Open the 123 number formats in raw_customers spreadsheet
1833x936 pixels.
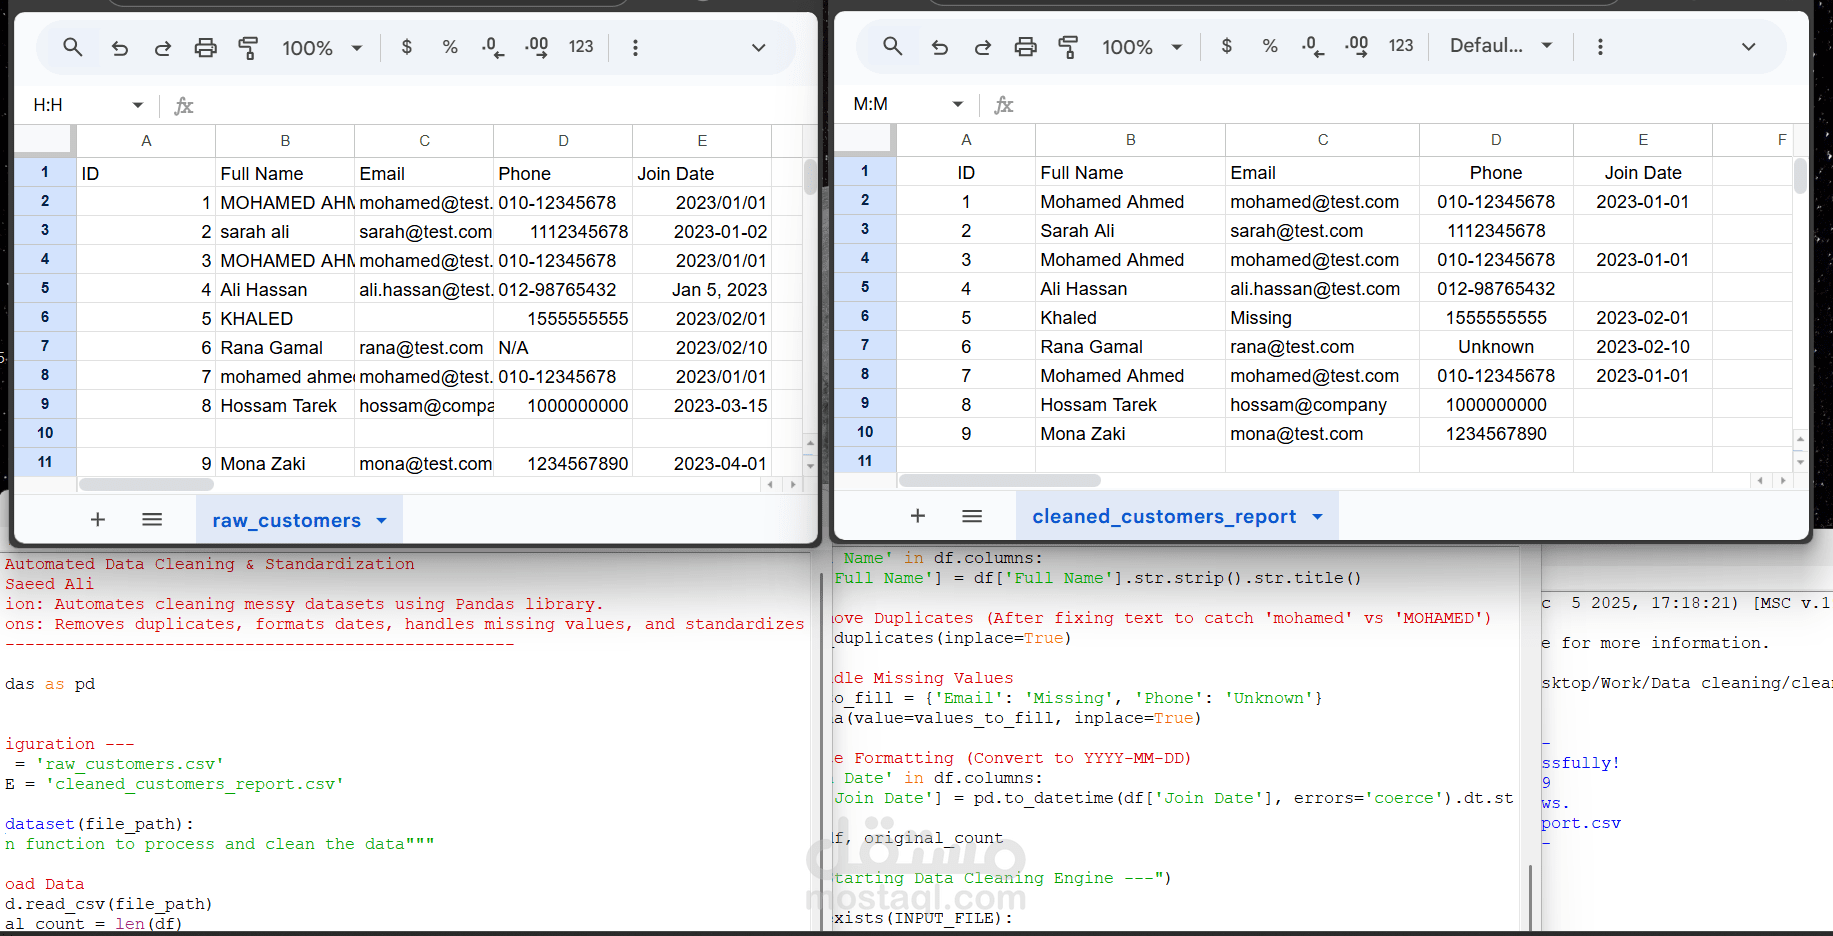coord(581,47)
